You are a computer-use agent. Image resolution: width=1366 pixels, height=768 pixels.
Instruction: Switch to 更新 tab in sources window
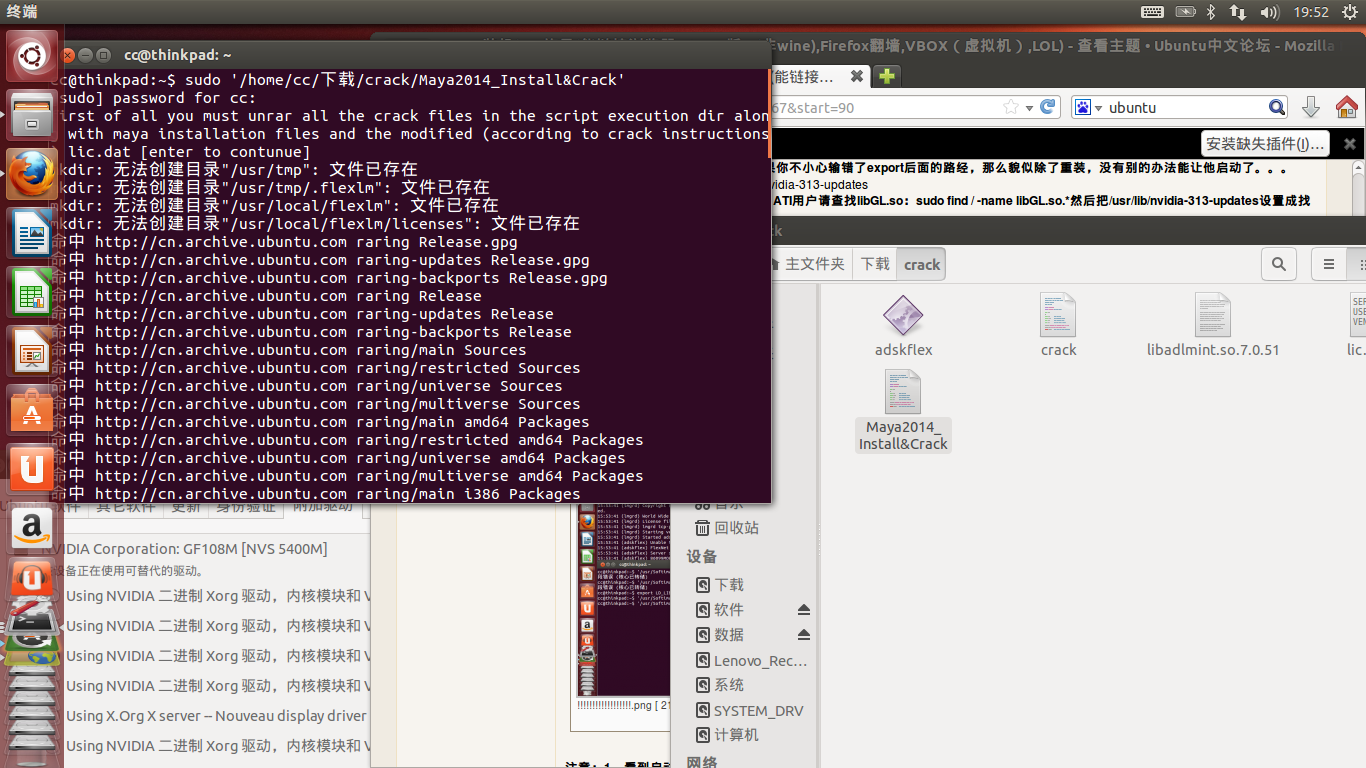(185, 507)
